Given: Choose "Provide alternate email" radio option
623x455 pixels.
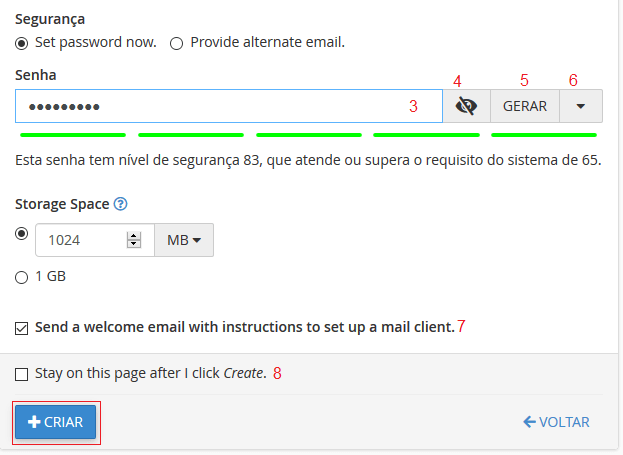Looking at the screenshot, I should 177,43.
